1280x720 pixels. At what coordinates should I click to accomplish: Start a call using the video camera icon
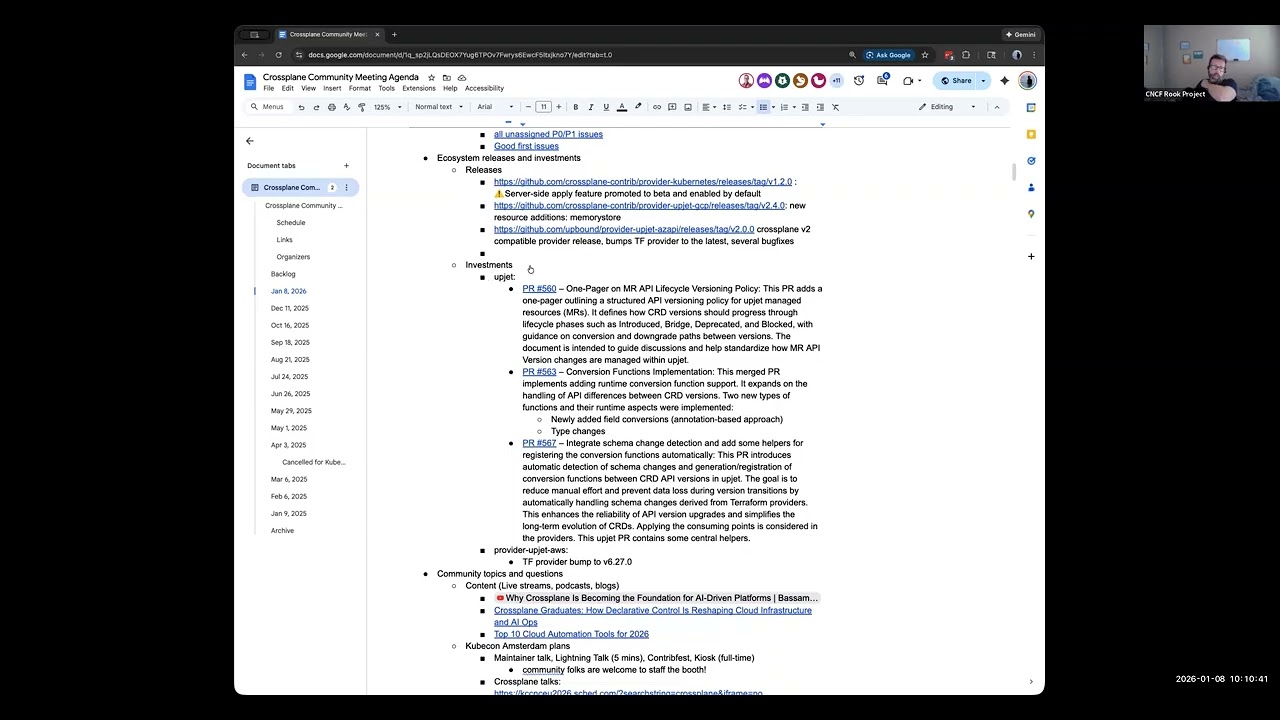click(910, 81)
